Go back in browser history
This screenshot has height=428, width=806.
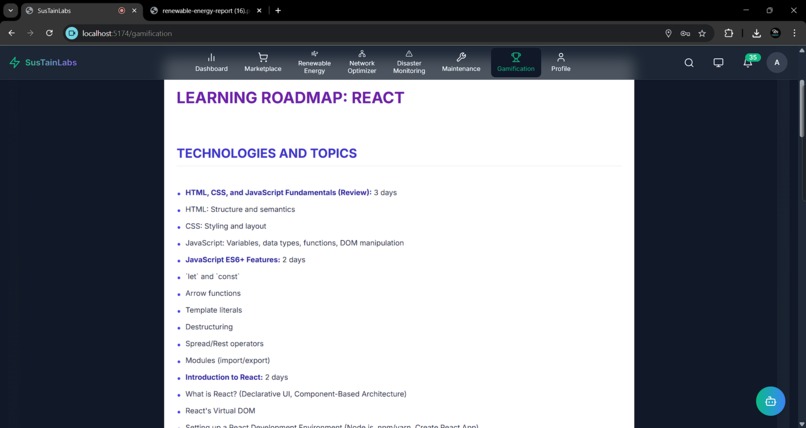pos(11,33)
